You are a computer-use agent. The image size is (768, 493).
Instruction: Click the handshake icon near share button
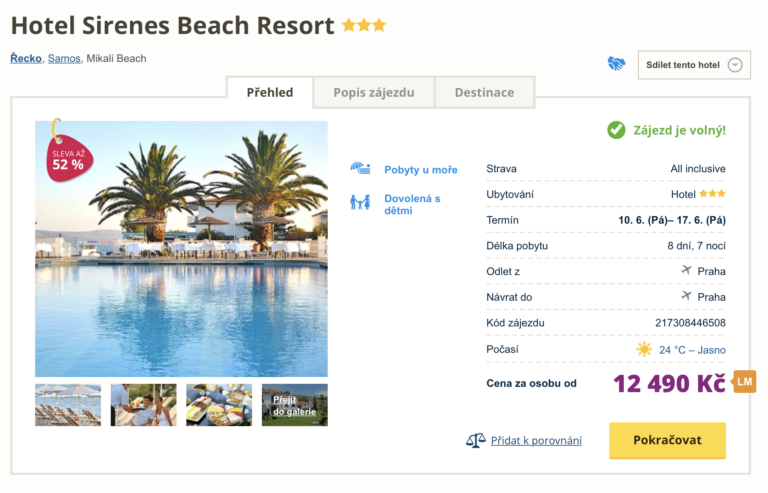(x=616, y=64)
